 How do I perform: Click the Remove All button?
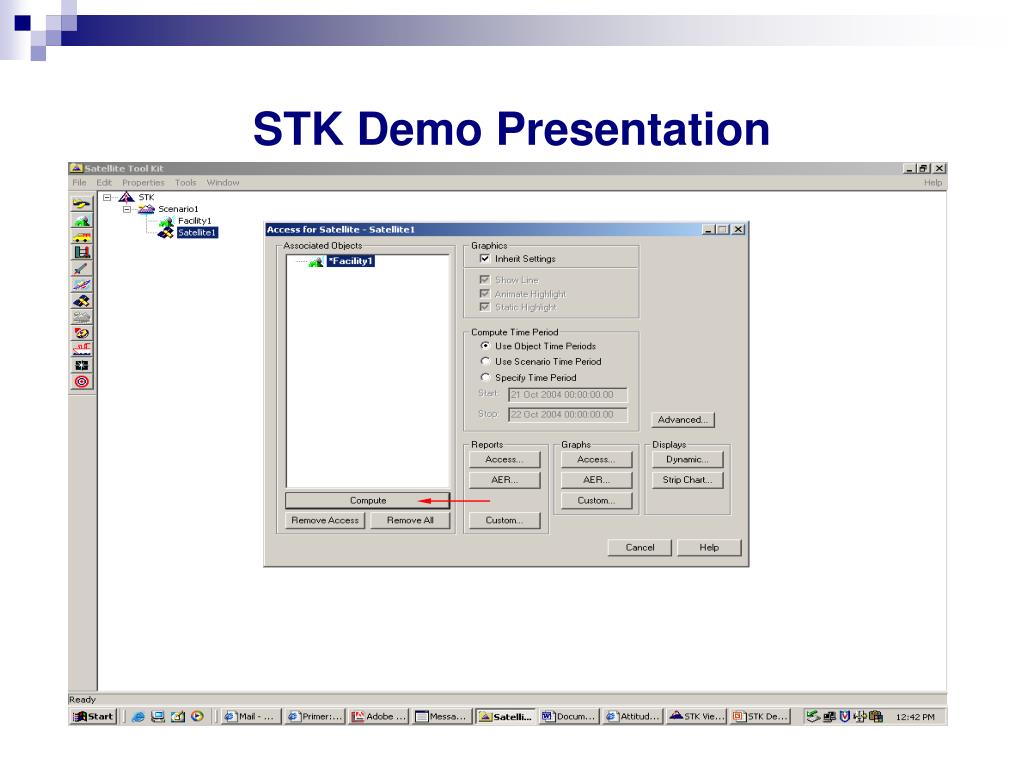pyautogui.click(x=410, y=520)
